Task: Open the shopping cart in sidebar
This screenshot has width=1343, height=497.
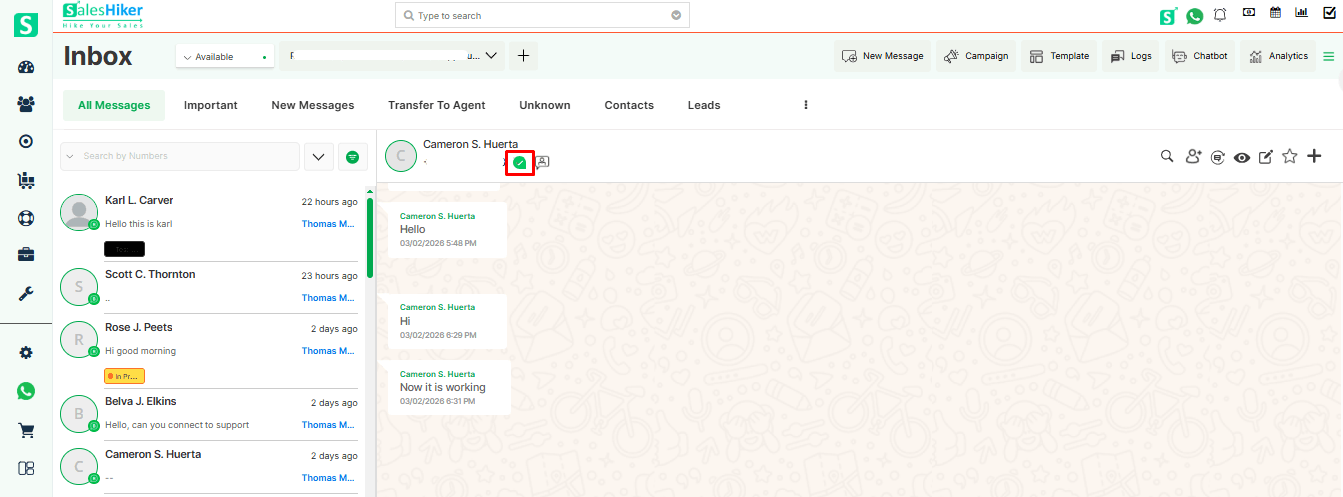Action: pyautogui.click(x=26, y=430)
